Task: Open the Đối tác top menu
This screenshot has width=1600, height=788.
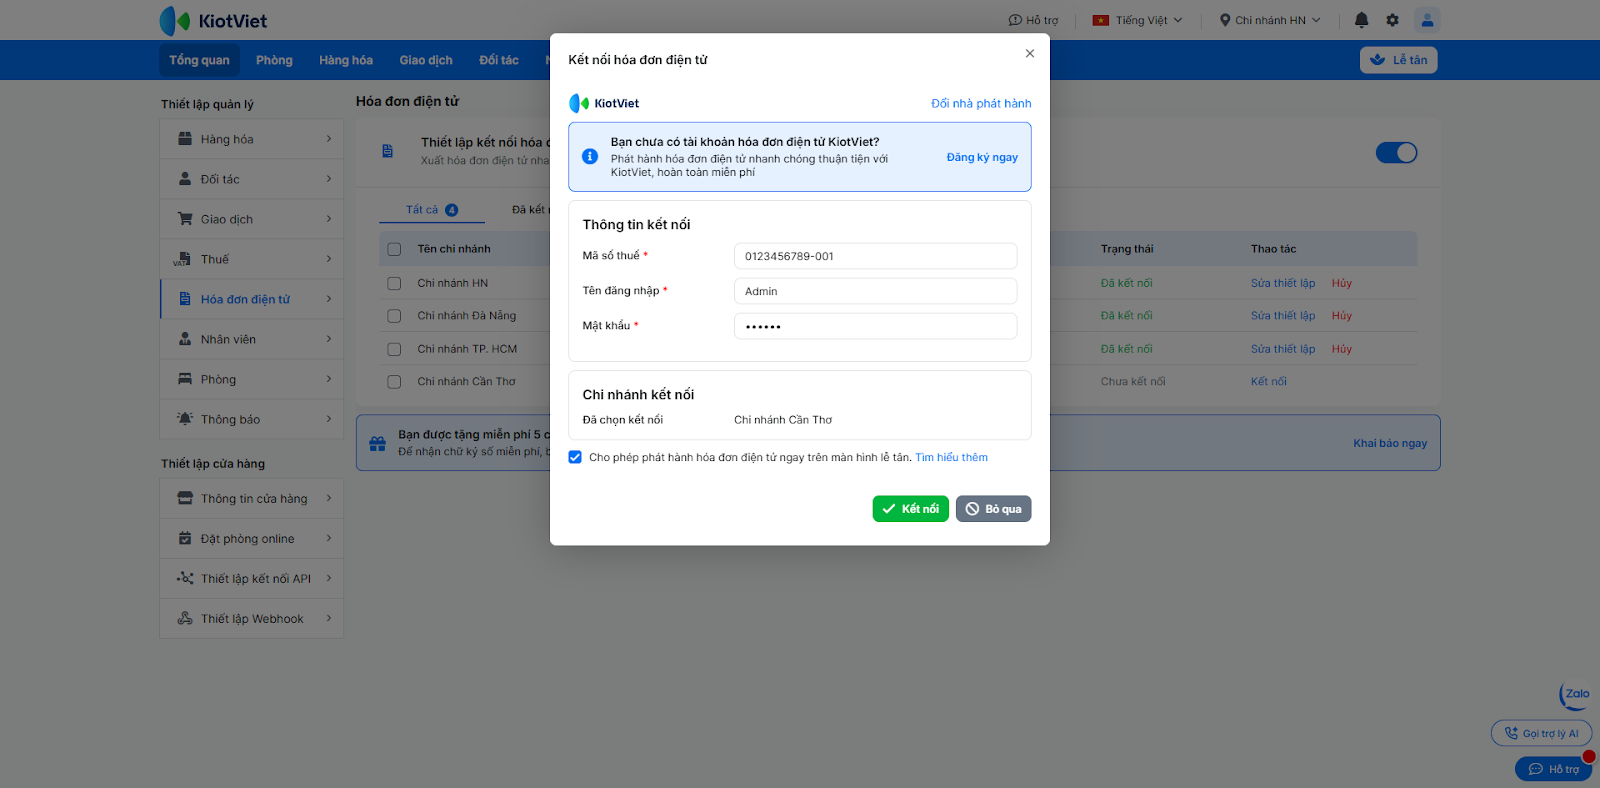Action: click(499, 60)
